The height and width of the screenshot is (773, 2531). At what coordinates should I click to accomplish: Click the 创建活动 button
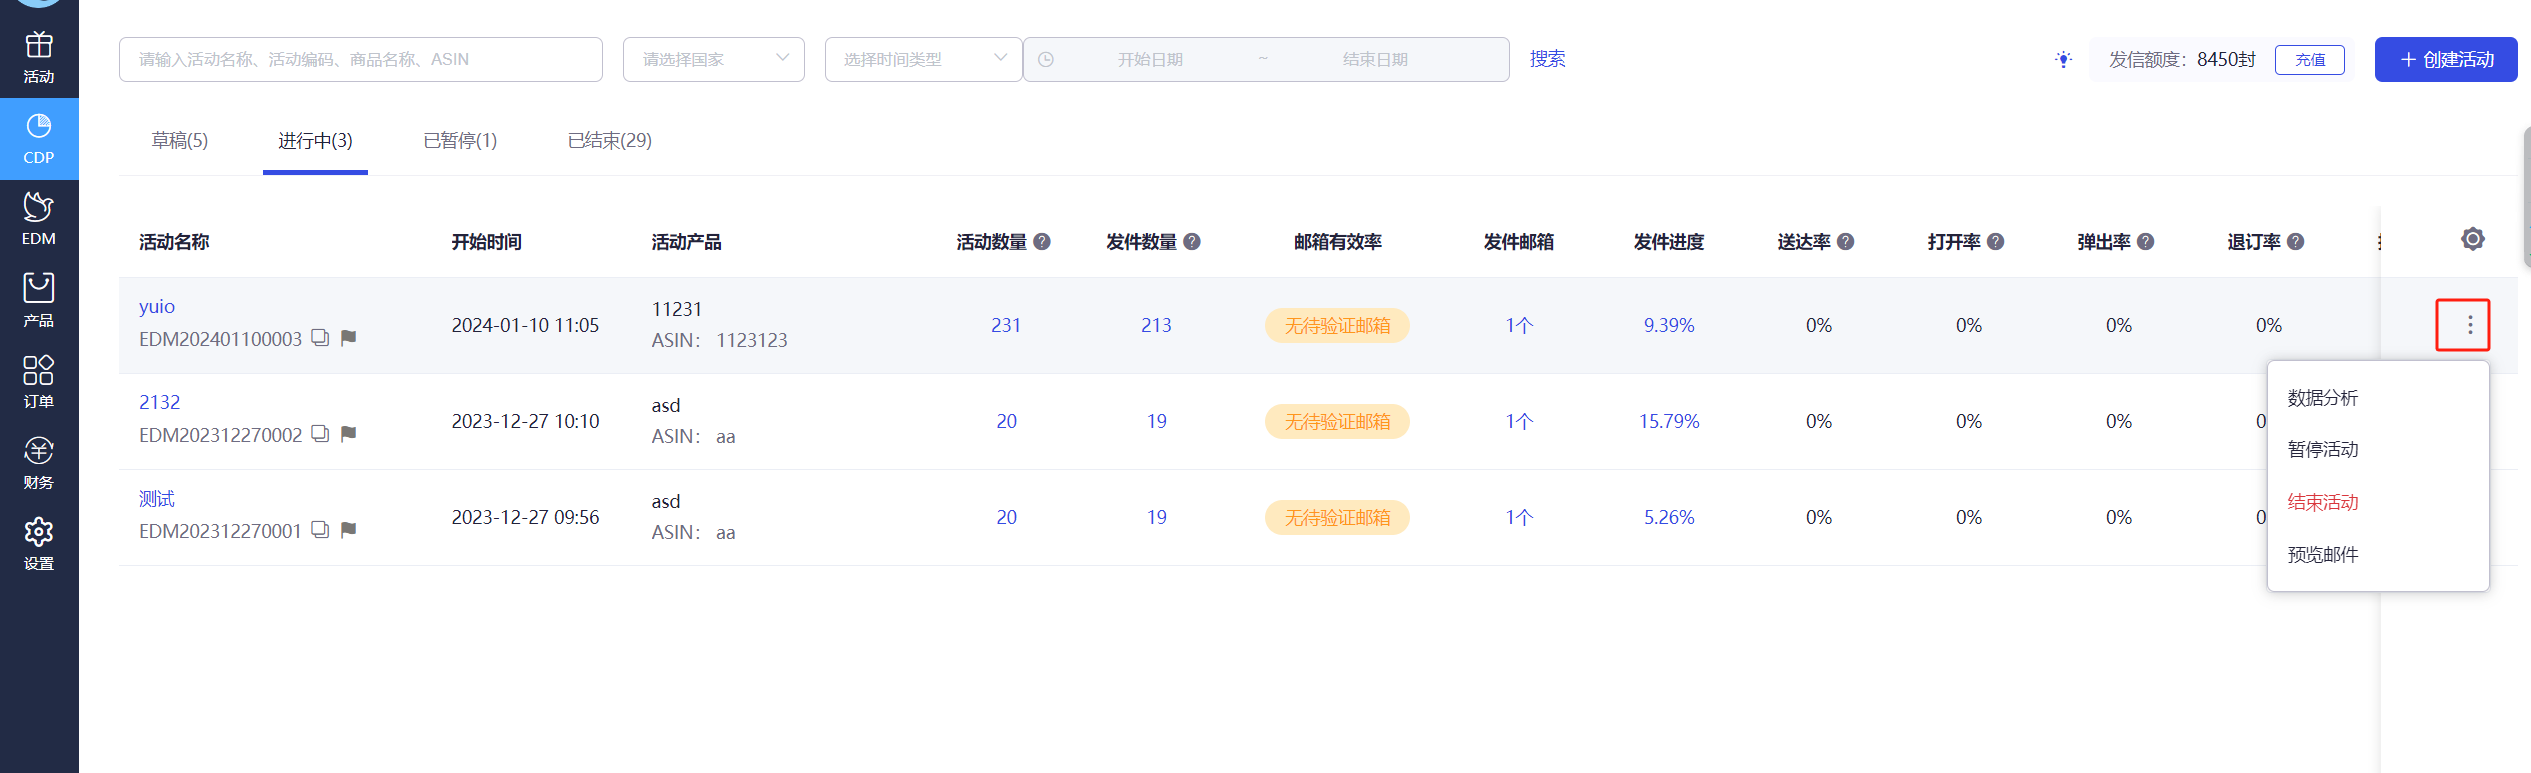pos(2446,60)
